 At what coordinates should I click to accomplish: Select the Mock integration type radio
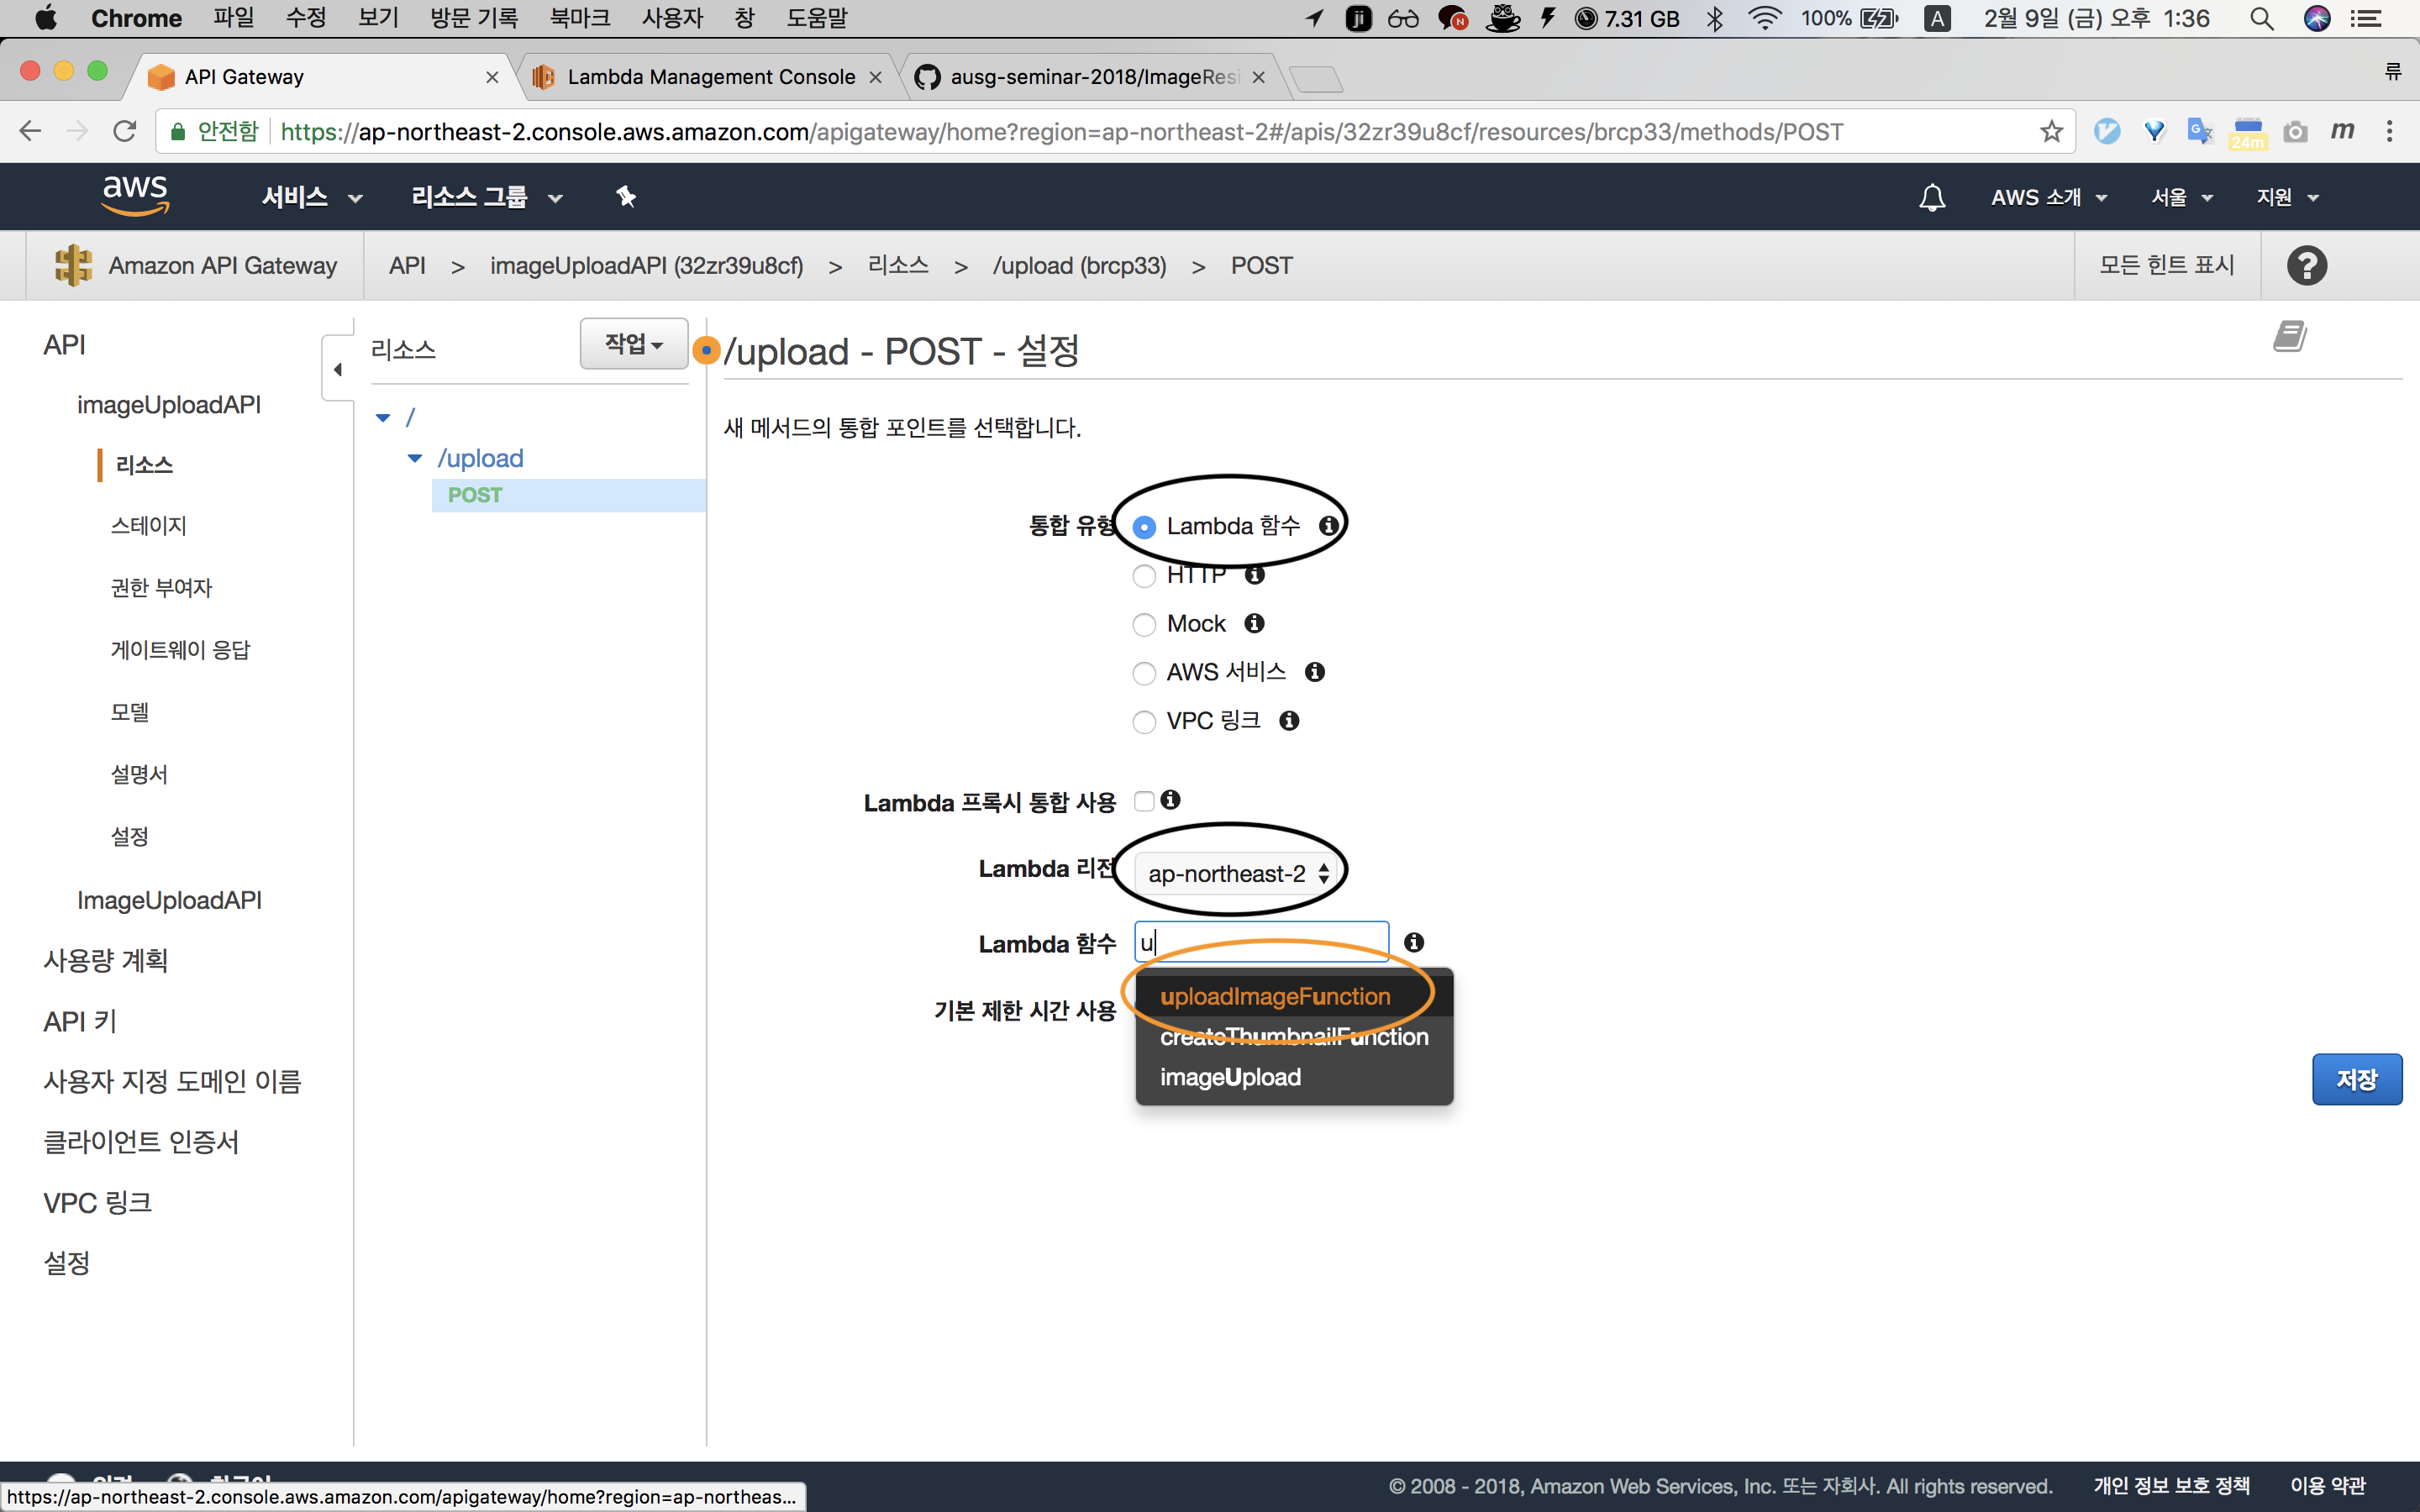coord(1144,624)
